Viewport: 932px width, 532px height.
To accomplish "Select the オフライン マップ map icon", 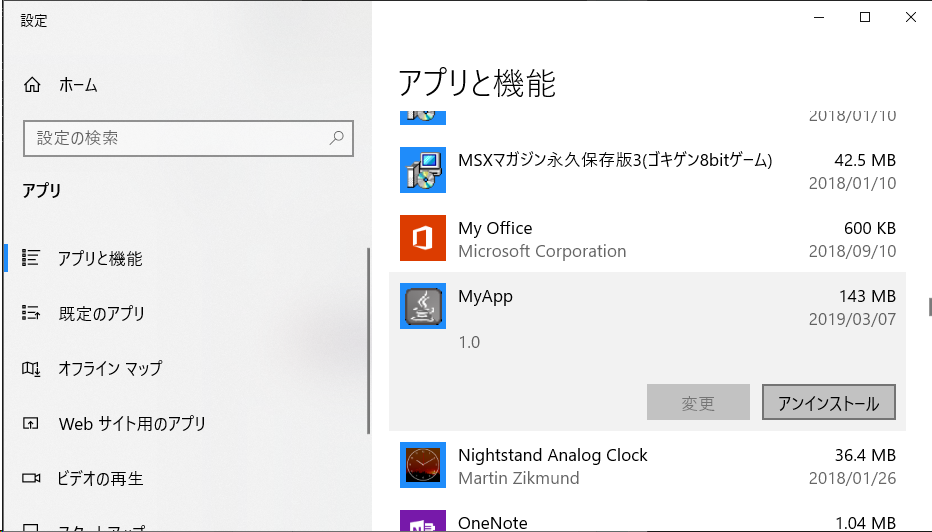I will point(31,369).
